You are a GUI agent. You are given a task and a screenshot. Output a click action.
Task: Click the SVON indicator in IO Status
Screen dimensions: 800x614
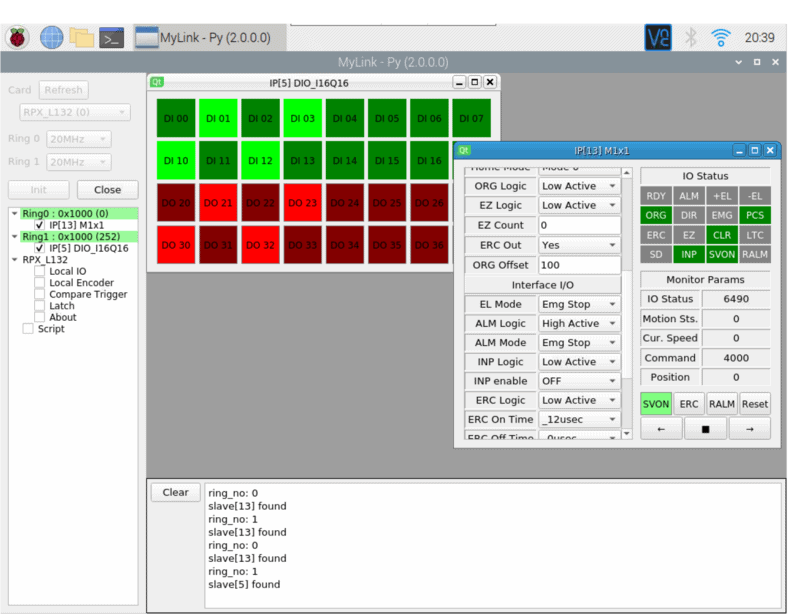(x=722, y=254)
